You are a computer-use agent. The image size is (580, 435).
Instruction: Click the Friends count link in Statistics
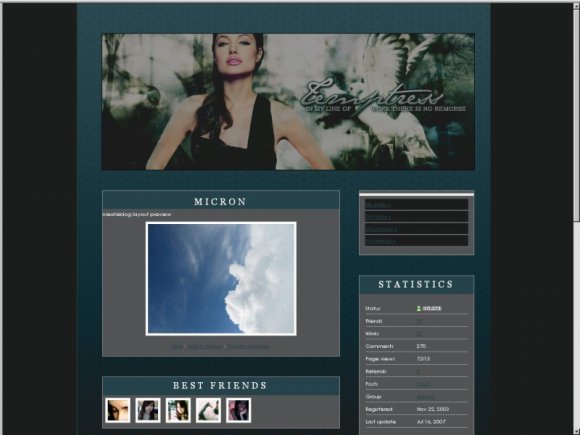tap(420, 321)
